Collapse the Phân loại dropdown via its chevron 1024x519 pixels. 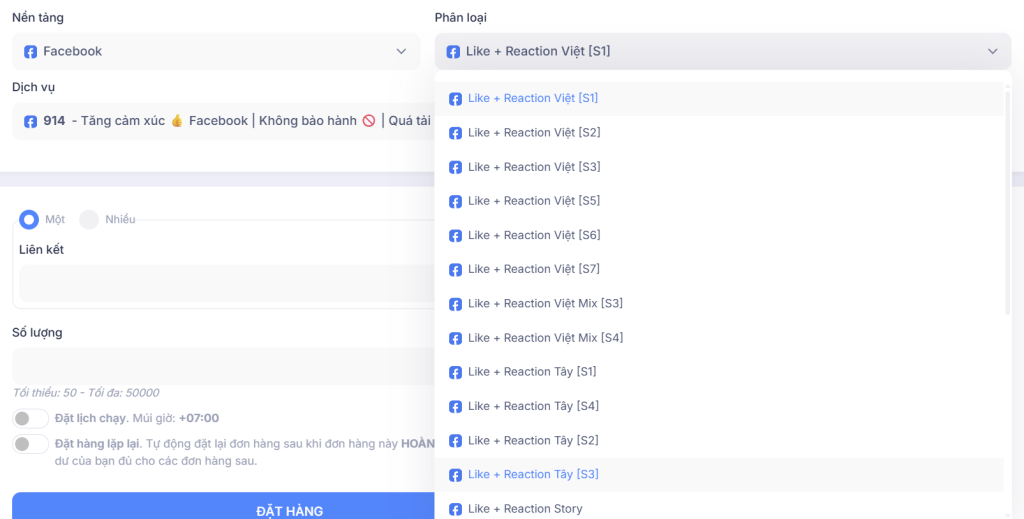click(x=992, y=52)
